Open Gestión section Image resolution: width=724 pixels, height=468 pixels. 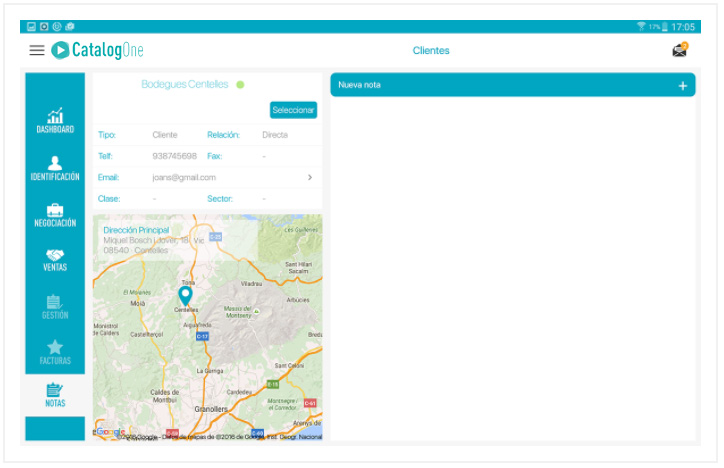[55, 307]
